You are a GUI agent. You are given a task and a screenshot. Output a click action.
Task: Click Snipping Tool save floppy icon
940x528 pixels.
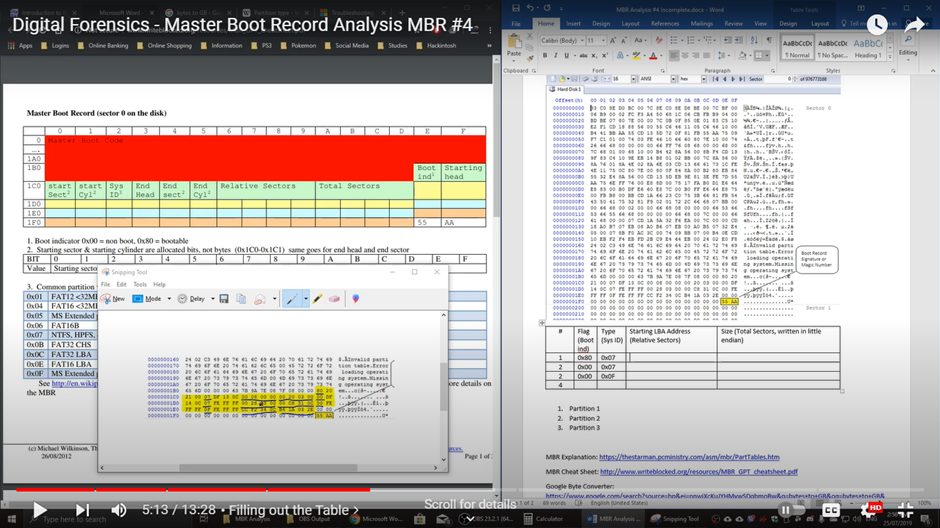point(224,298)
